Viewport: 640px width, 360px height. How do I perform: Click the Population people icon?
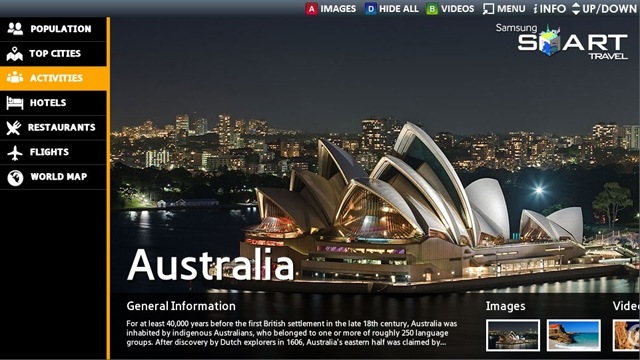pyautogui.click(x=15, y=29)
